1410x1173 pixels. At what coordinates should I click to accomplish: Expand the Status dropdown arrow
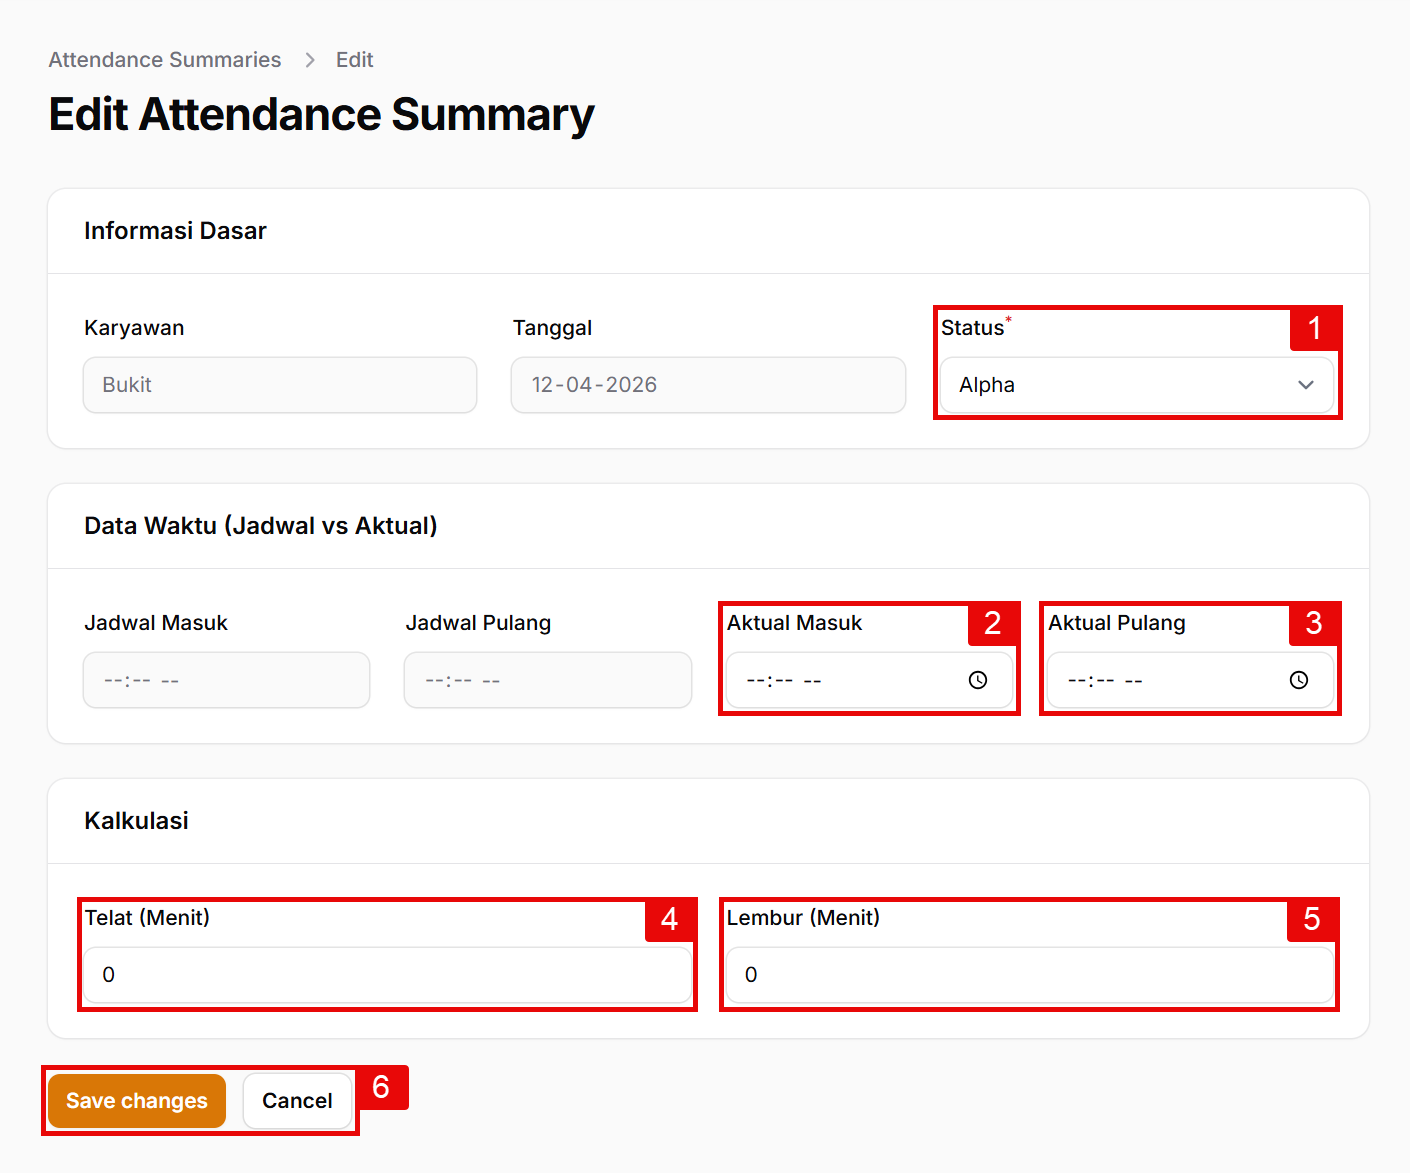[1305, 385]
